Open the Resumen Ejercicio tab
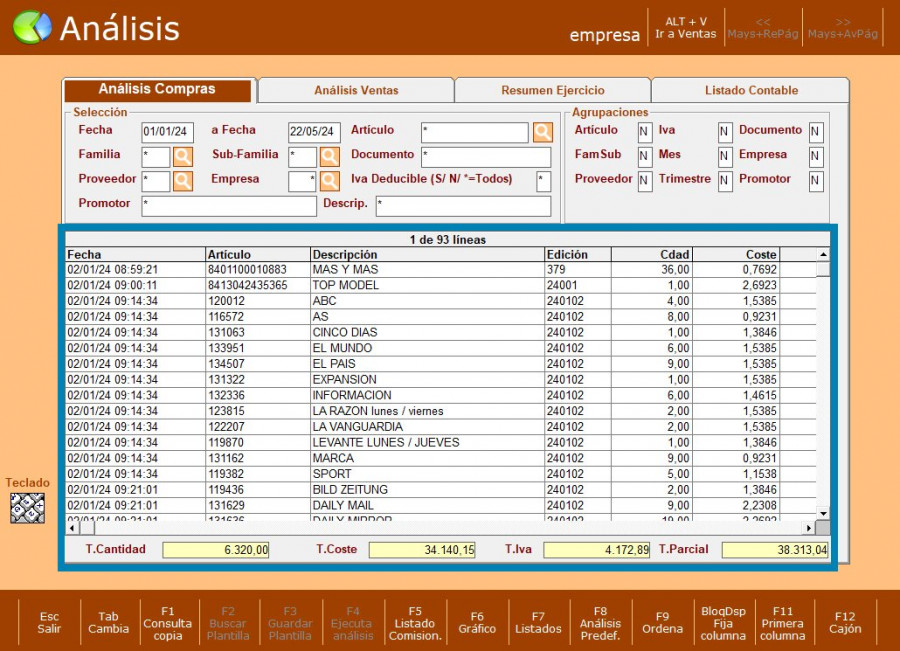The image size is (900, 651). click(x=552, y=90)
